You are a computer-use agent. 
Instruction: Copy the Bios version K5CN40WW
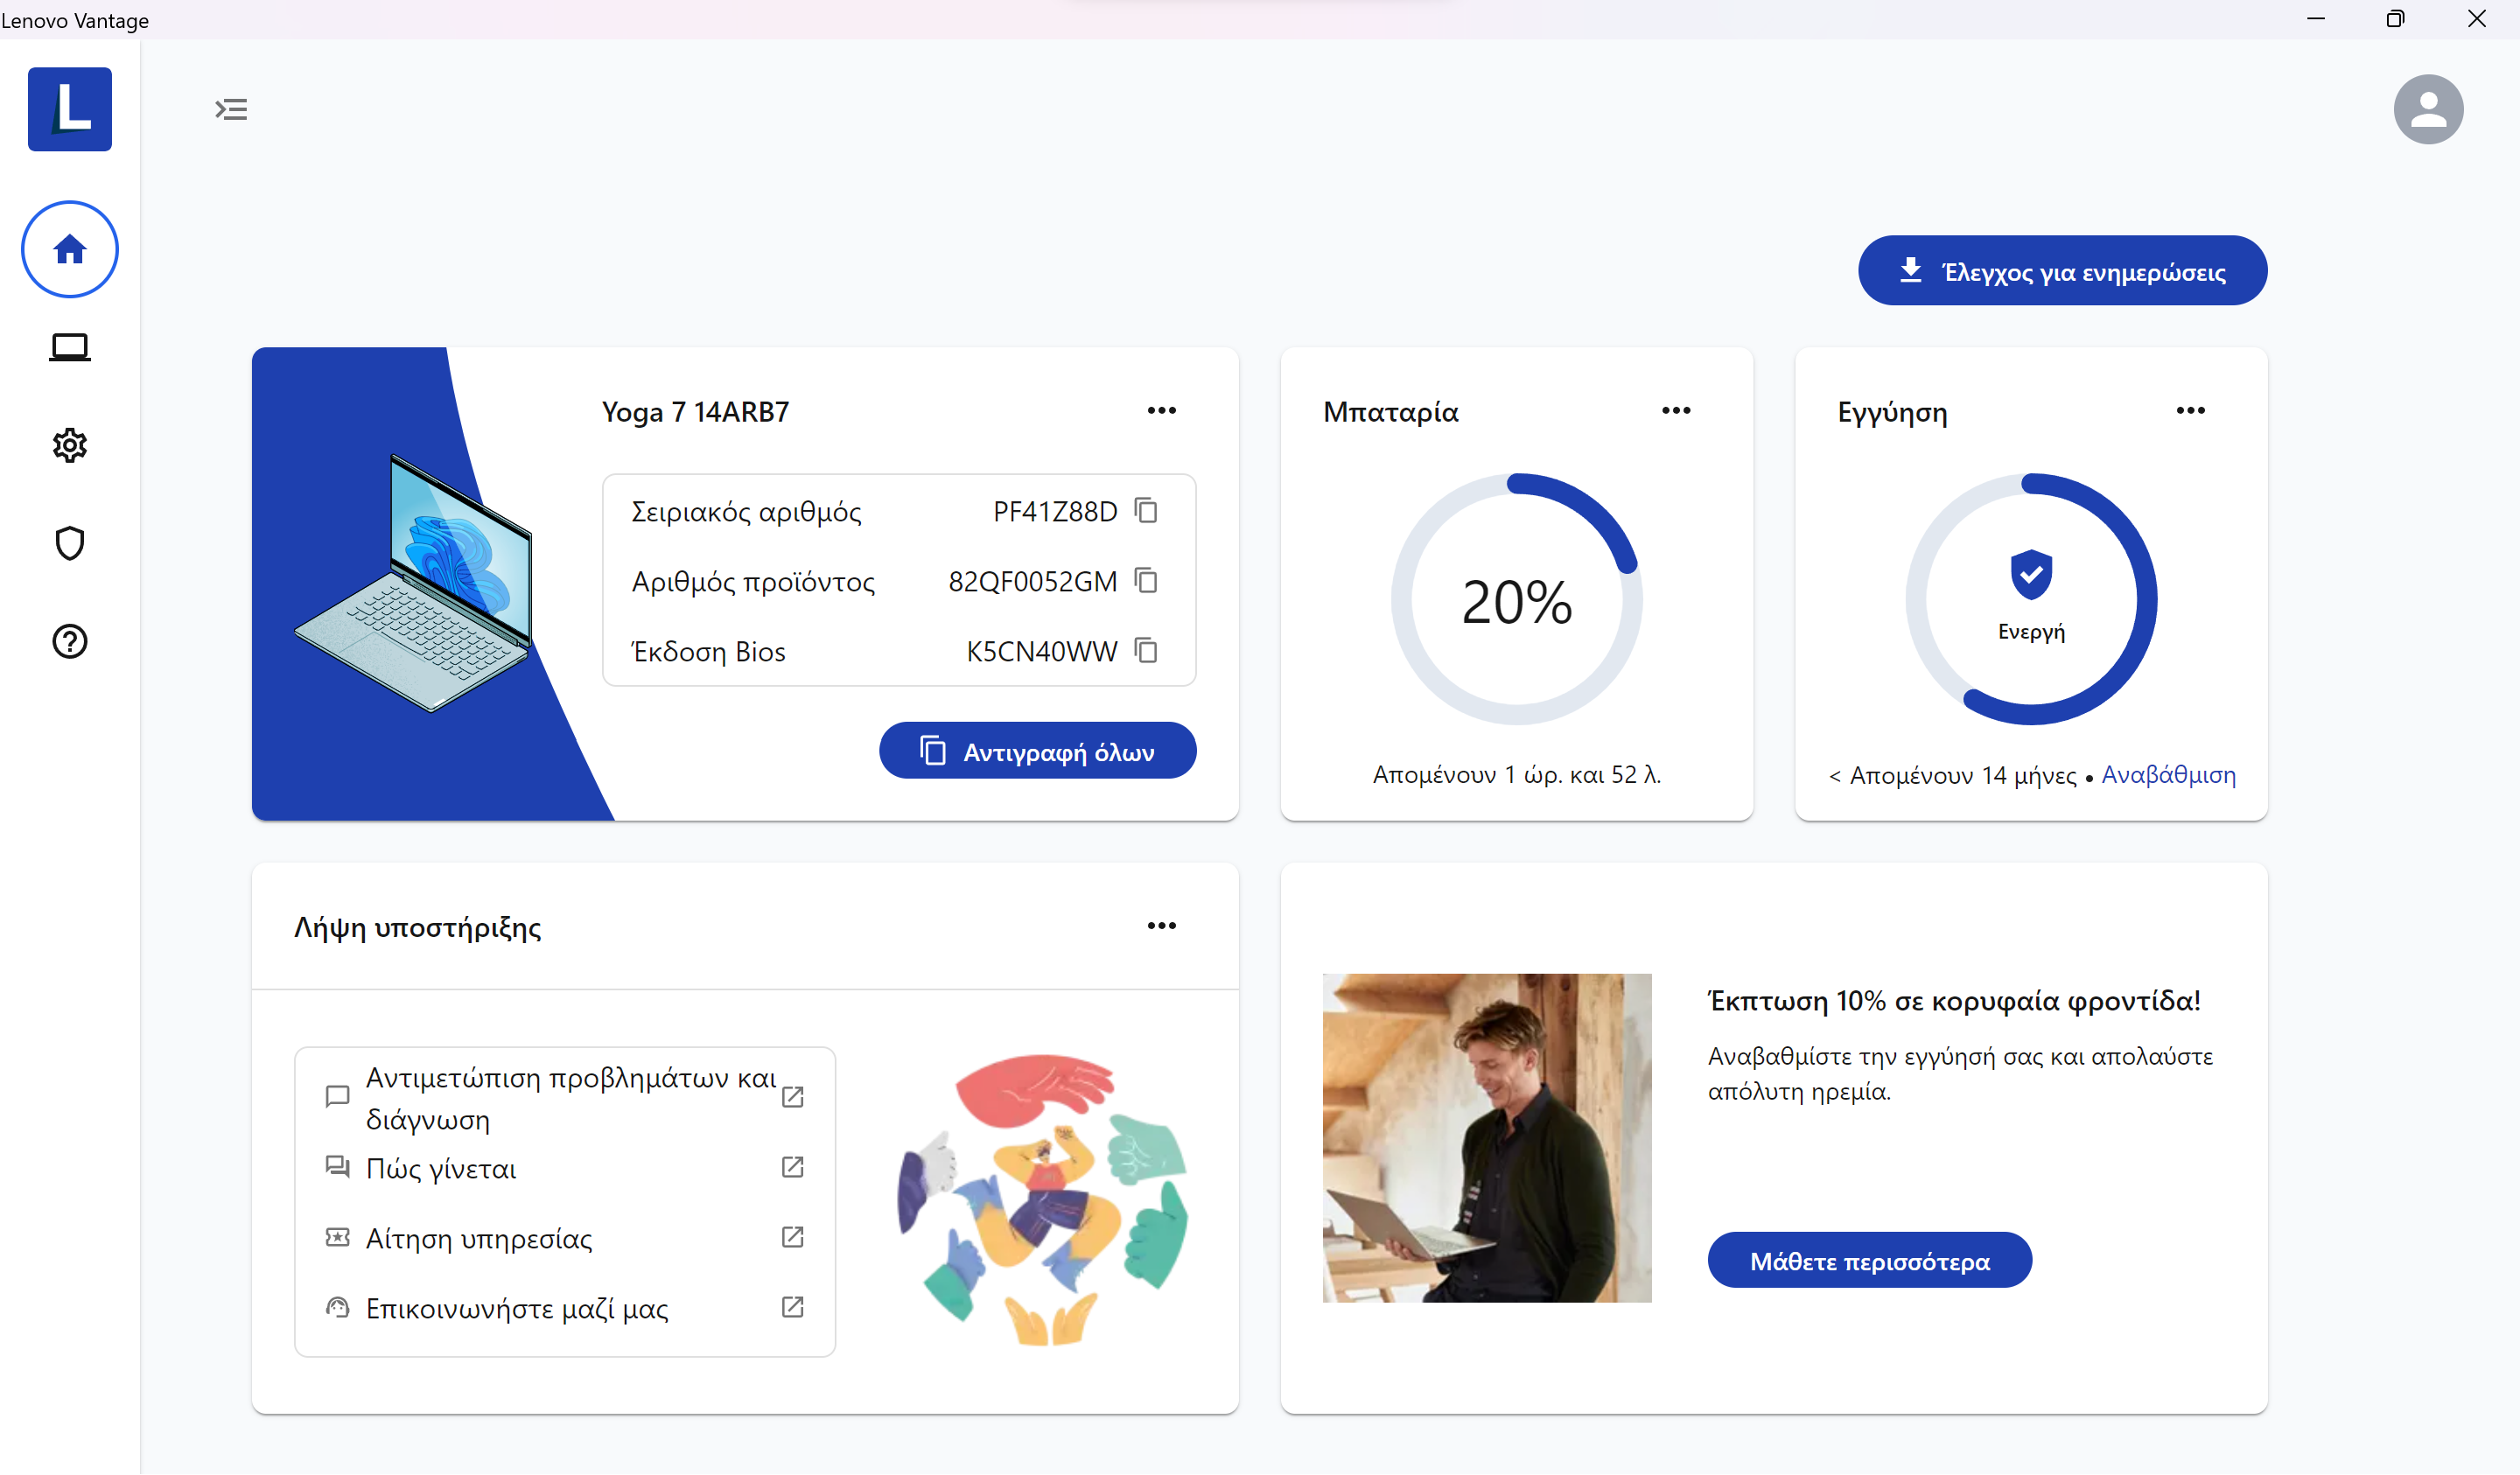(1147, 651)
